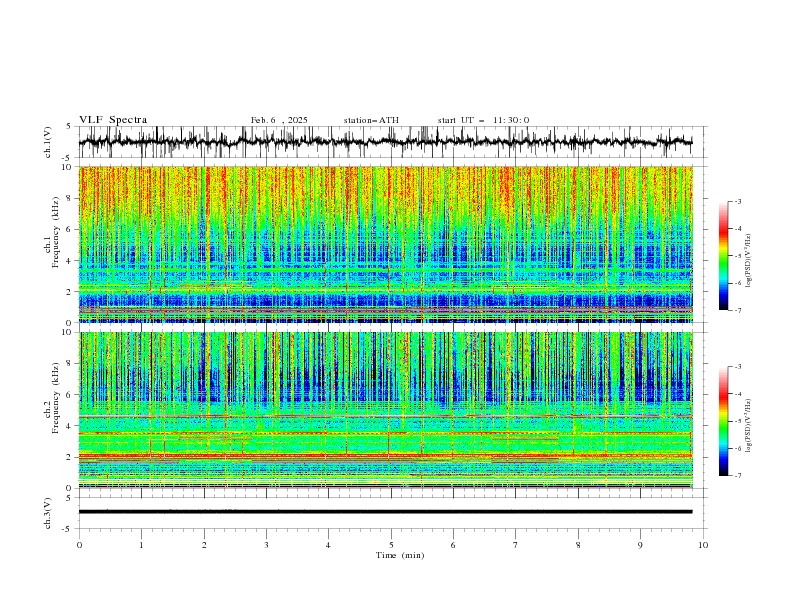Click the ch.1 PSD color scale bar
This screenshot has height=612, width=792.
pos(723,256)
